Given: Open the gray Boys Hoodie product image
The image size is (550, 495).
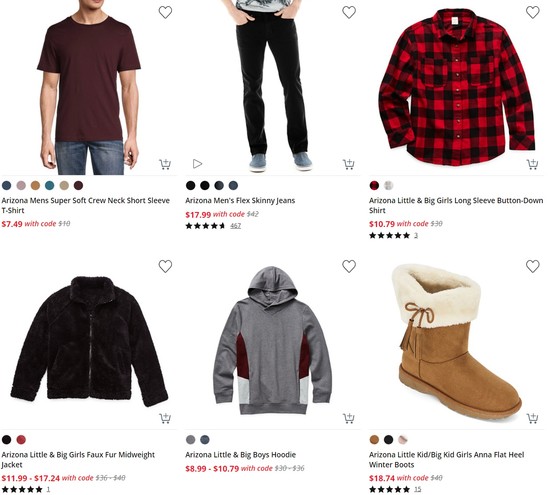Looking at the screenshot, I should (x=273, y=340).
